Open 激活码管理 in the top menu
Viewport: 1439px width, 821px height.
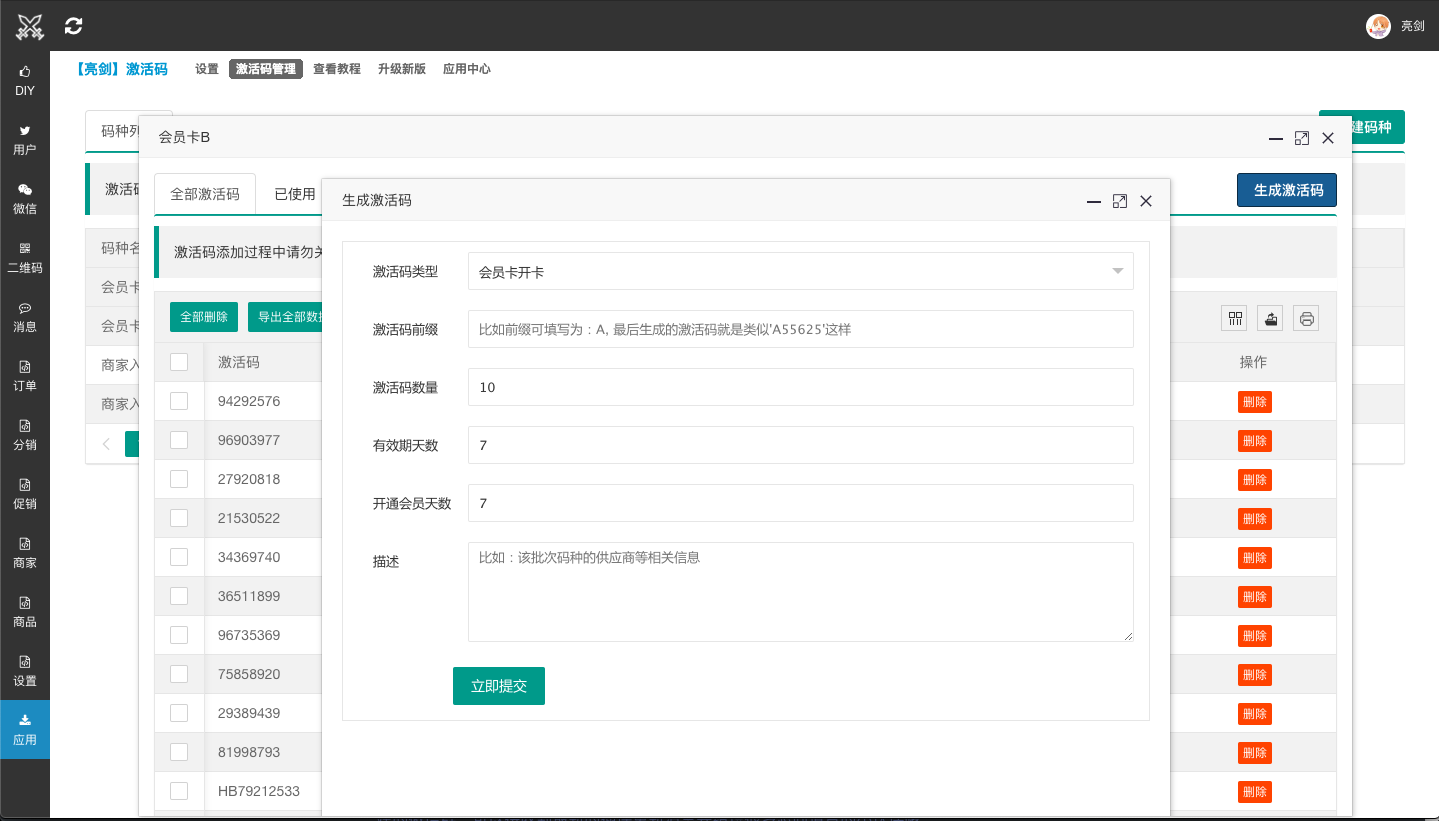tap(266, 69)
